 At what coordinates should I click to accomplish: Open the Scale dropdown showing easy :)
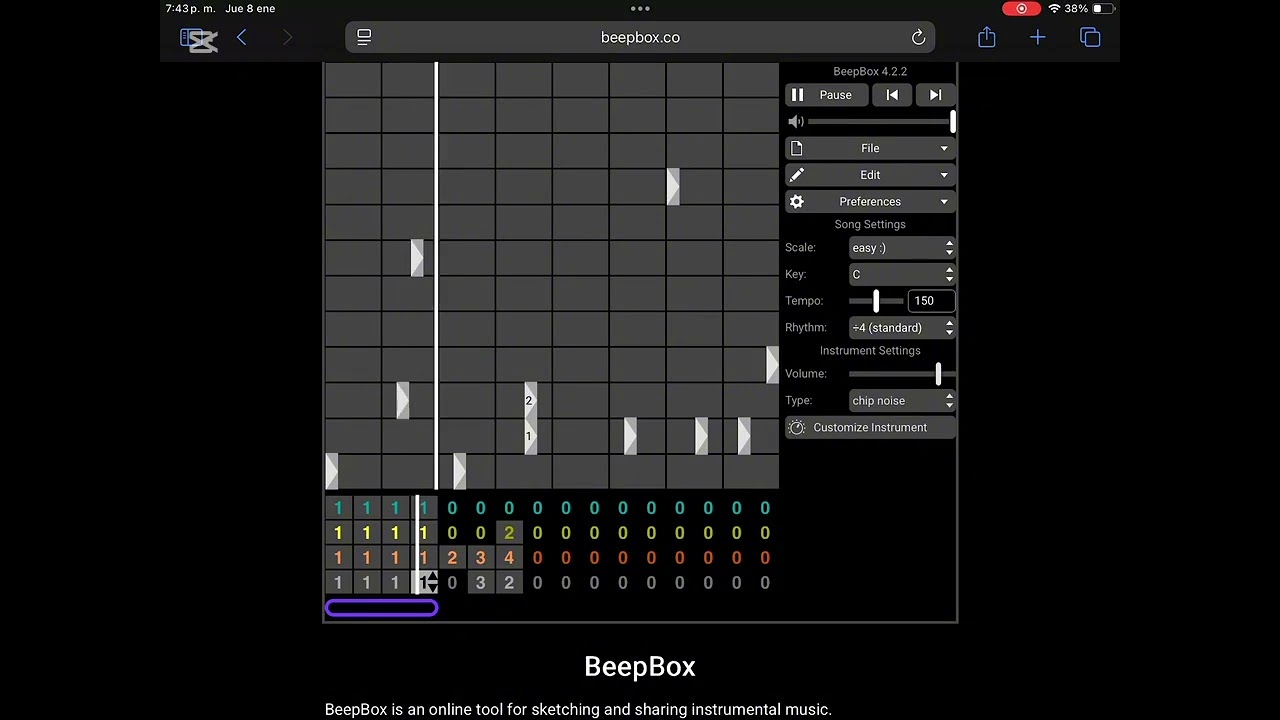click(x=902, y=248)
